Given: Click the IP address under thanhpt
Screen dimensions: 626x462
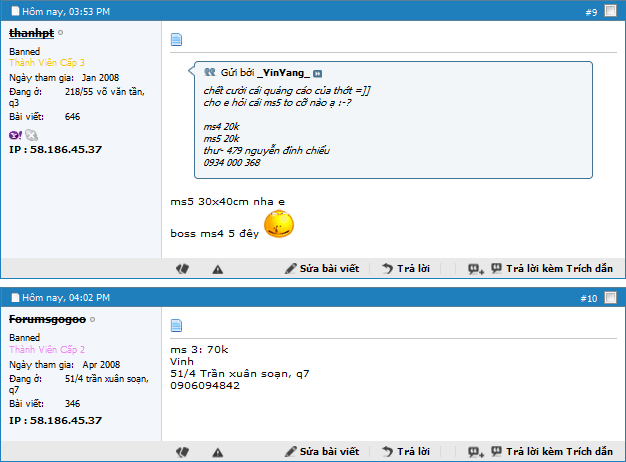Looking at the screenshot, I should [55, 150].
